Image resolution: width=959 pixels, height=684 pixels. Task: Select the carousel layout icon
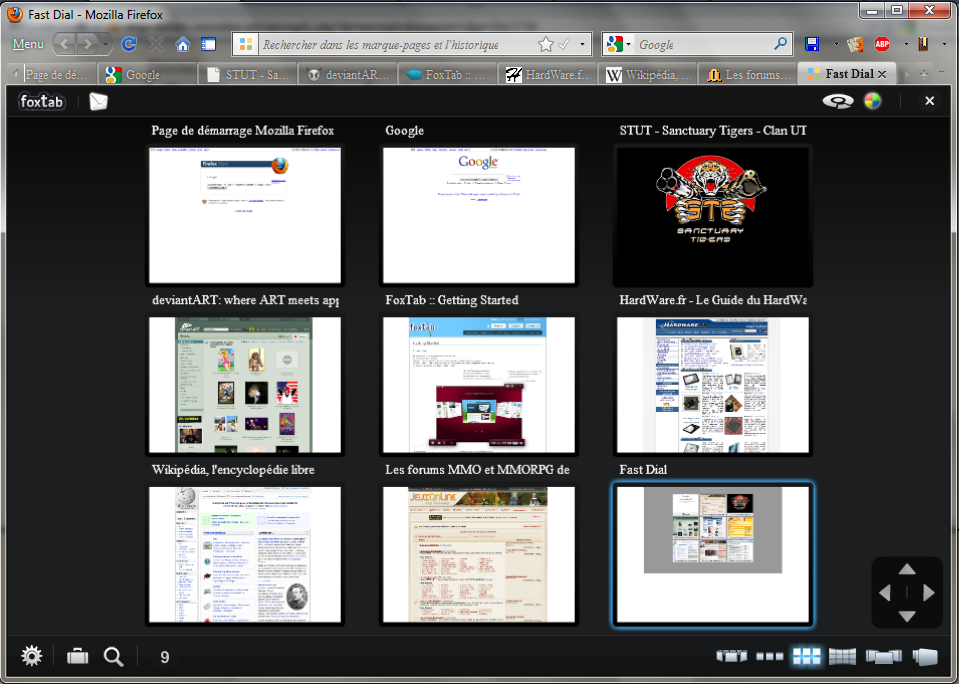[x=732, y=656]
